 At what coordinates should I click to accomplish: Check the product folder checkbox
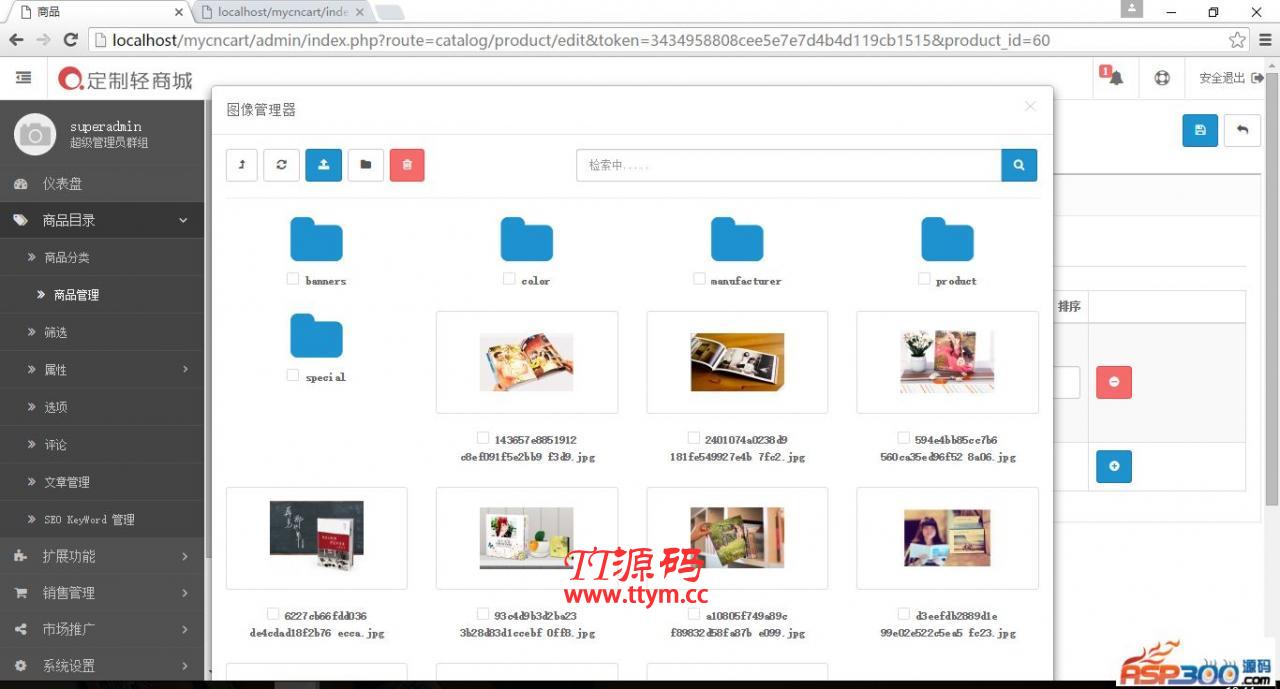coord(924,279)
